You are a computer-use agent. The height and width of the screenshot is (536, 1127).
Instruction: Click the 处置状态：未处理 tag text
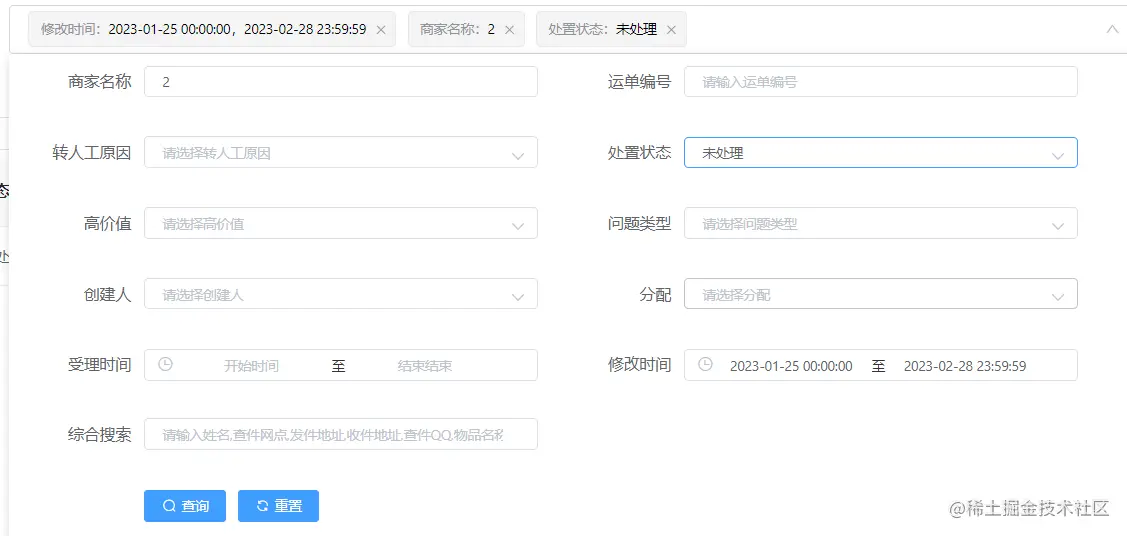pyautogui.click(x=602, y=29)
